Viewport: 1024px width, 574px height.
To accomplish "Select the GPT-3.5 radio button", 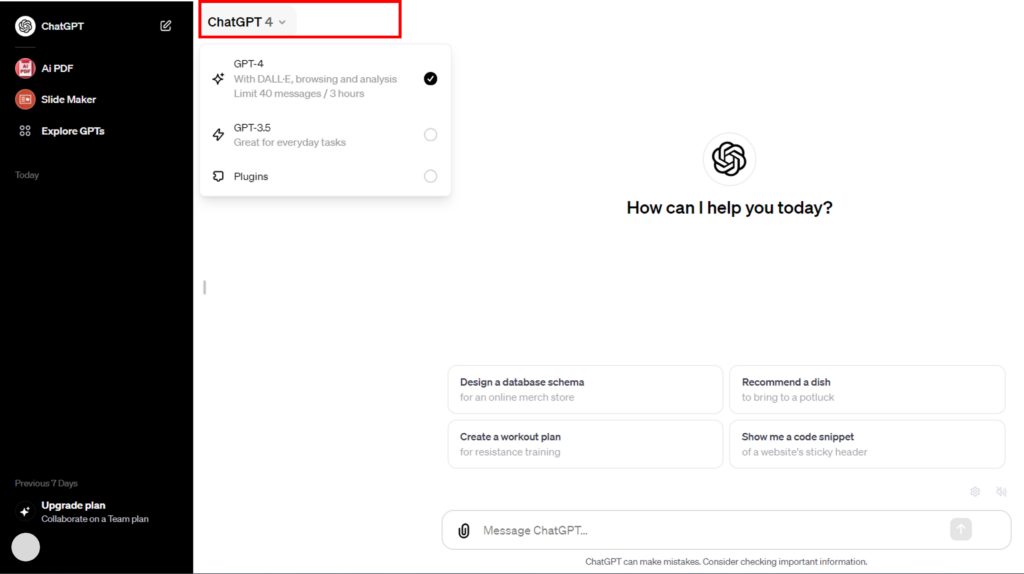I will coord(430,135).
